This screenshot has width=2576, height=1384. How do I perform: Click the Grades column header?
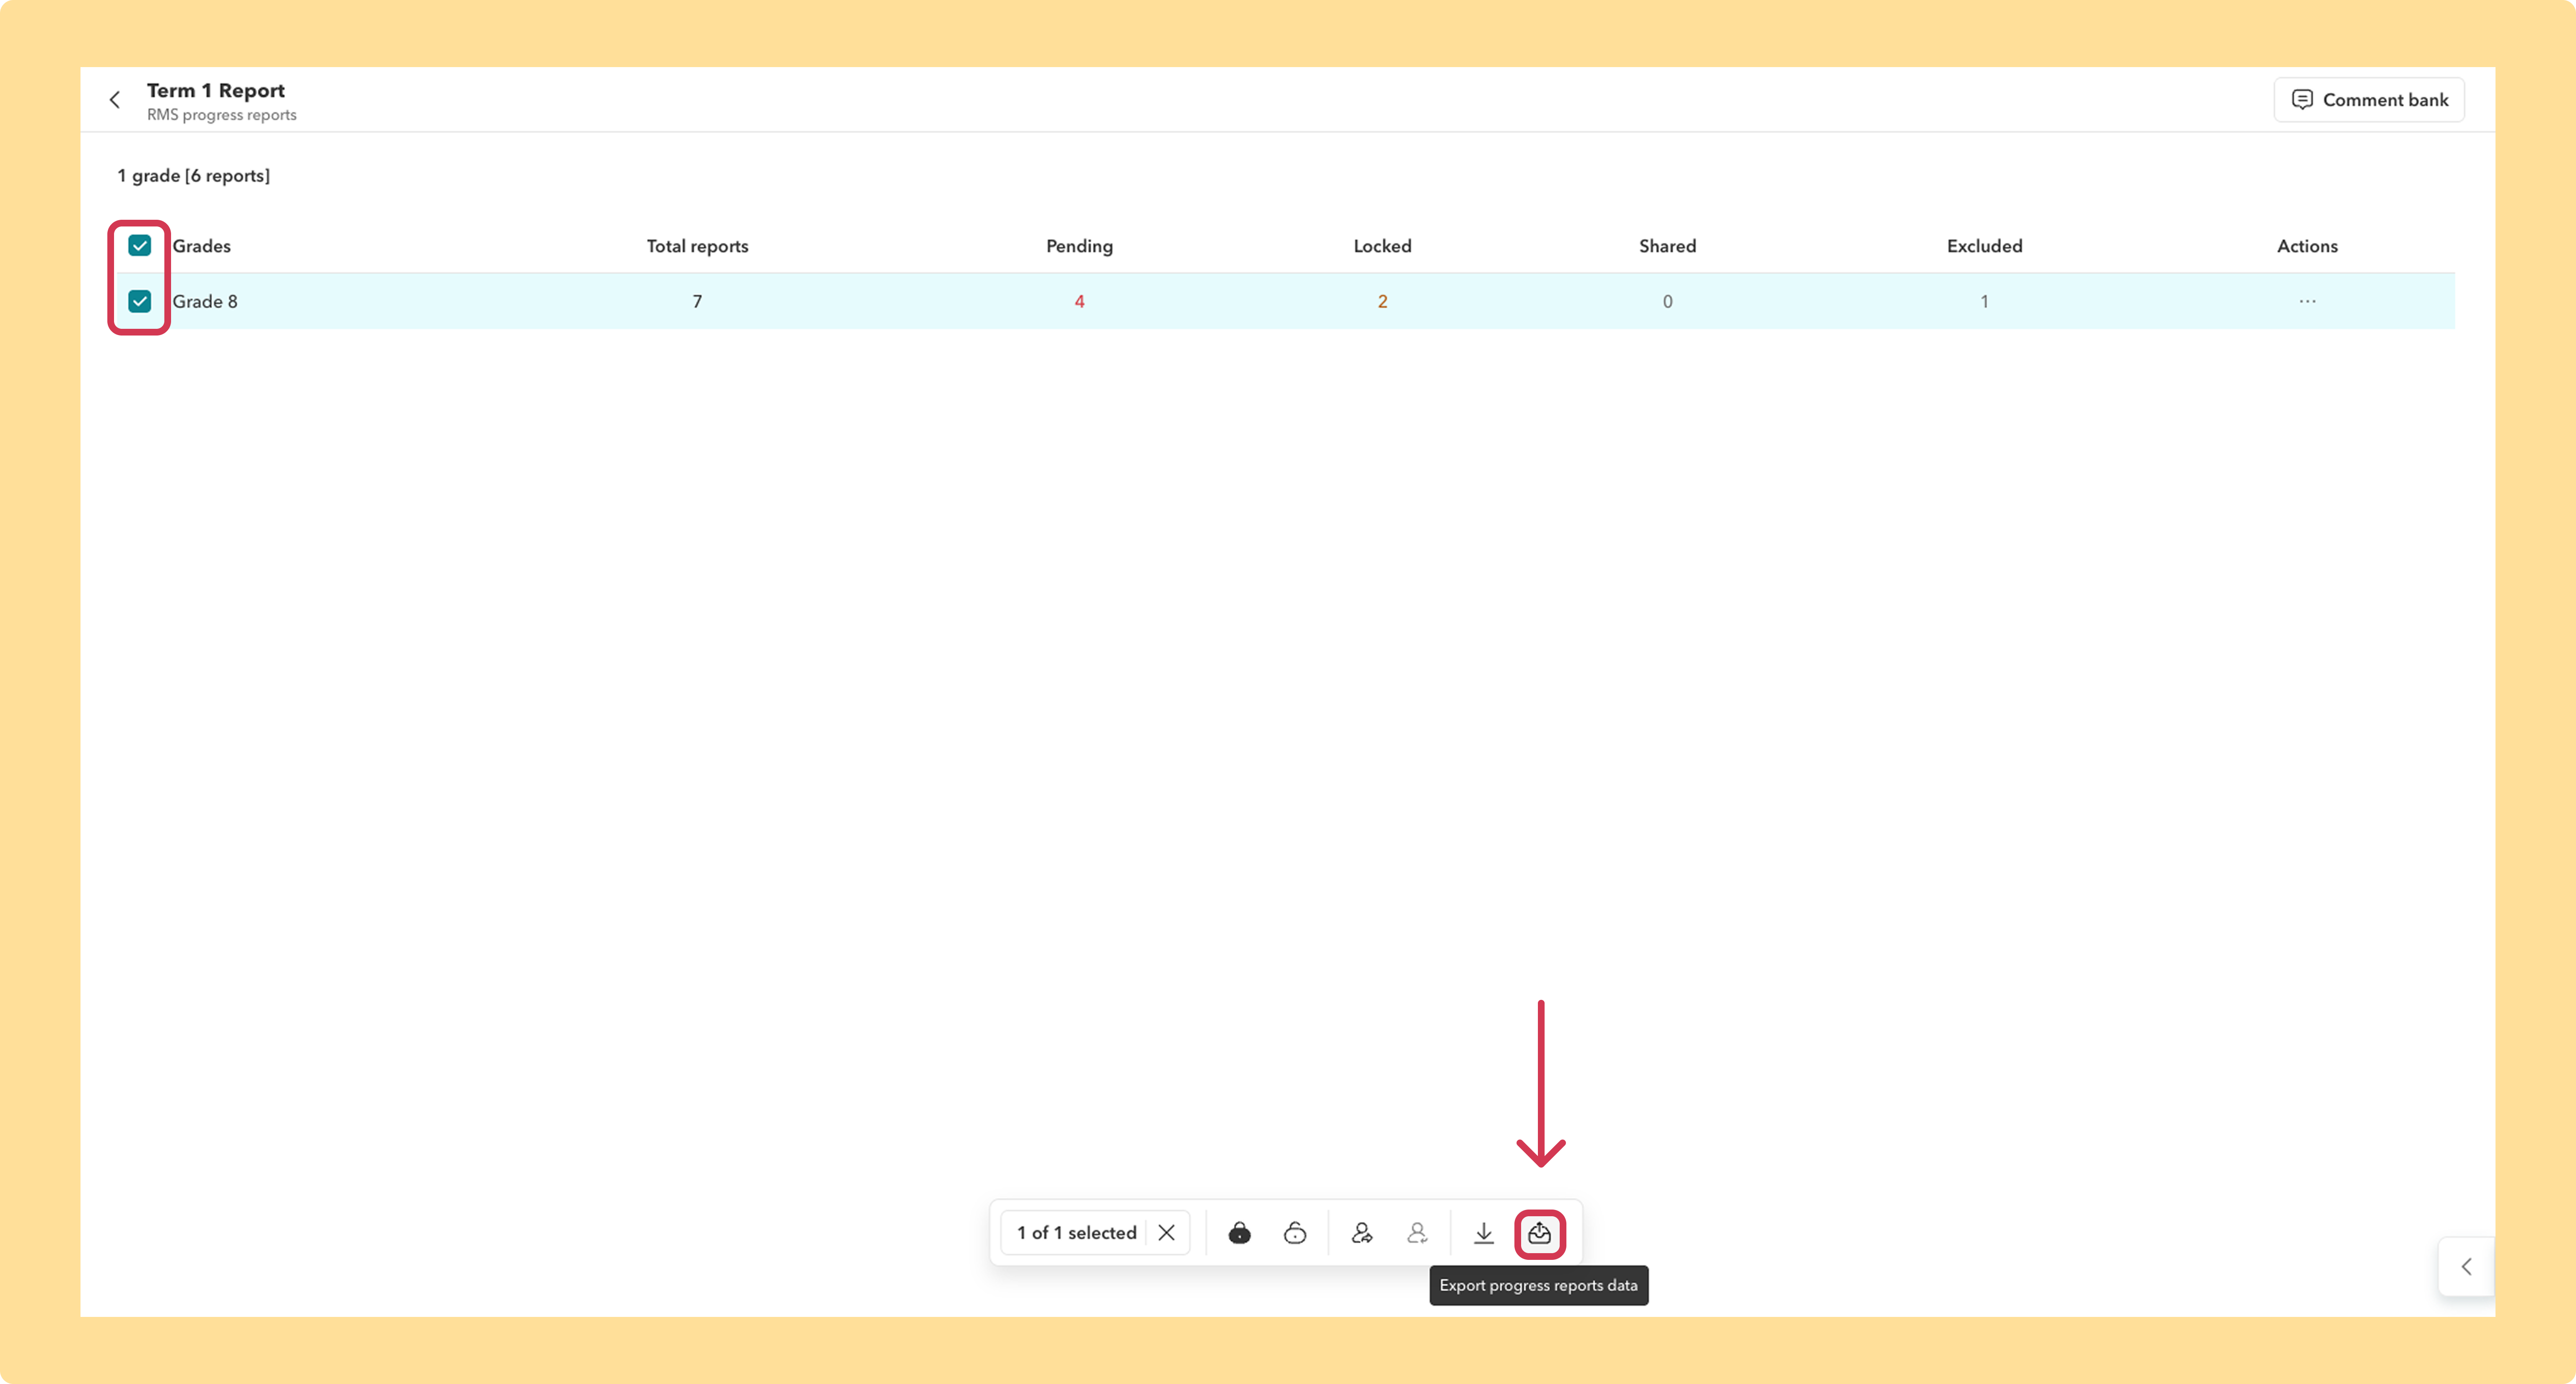point(202,246)
